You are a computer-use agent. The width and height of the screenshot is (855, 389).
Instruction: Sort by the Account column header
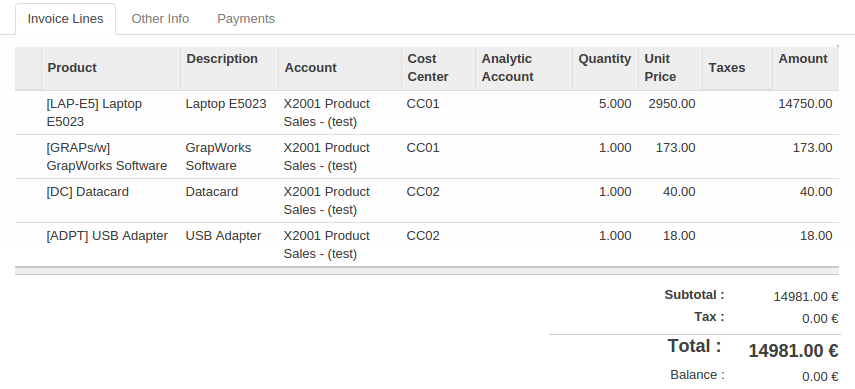pyautogui.click(x=340, y=68)
